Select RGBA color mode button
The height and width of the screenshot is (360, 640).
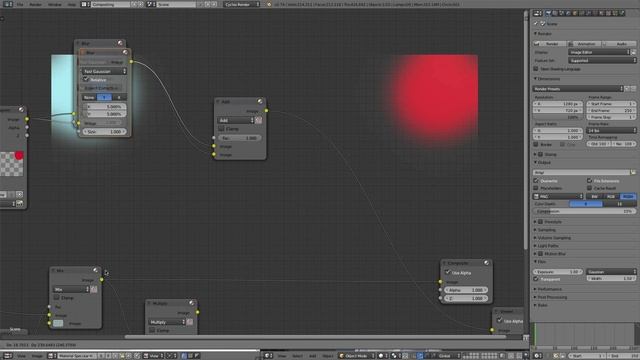(x=627, y=196)
